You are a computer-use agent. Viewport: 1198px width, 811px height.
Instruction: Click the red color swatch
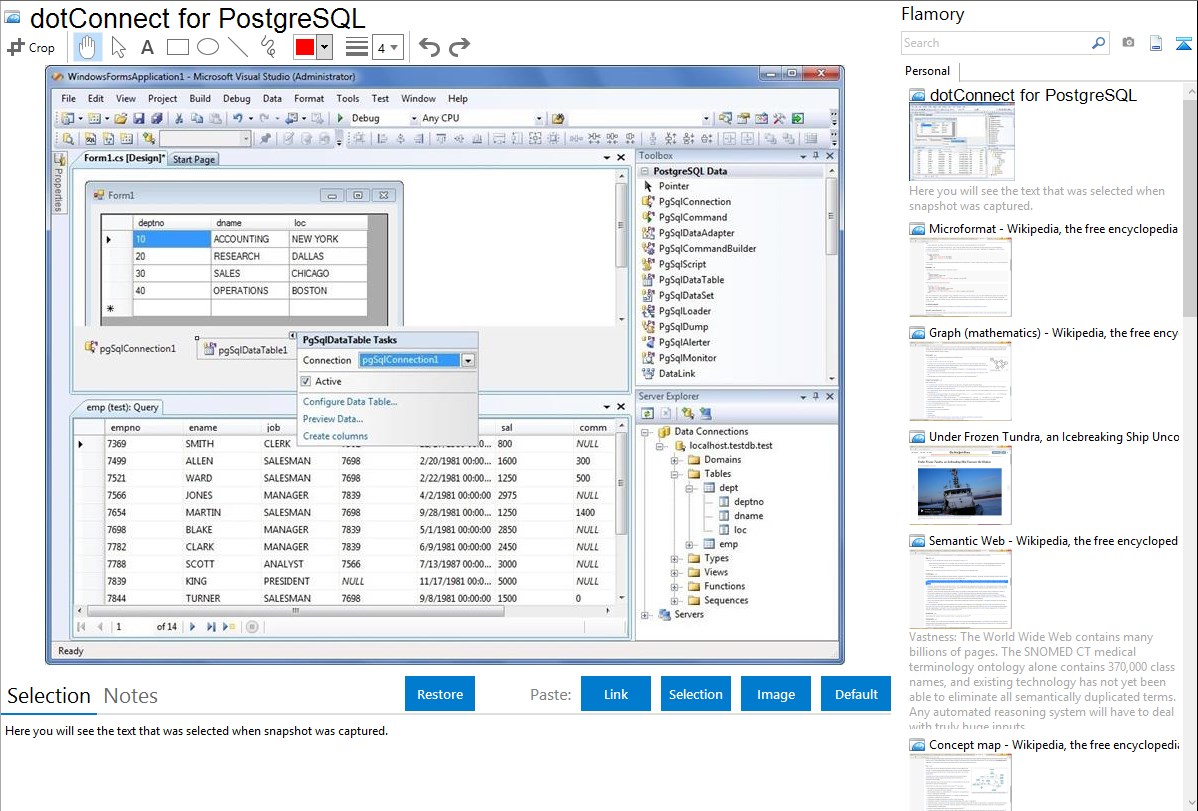304,47
